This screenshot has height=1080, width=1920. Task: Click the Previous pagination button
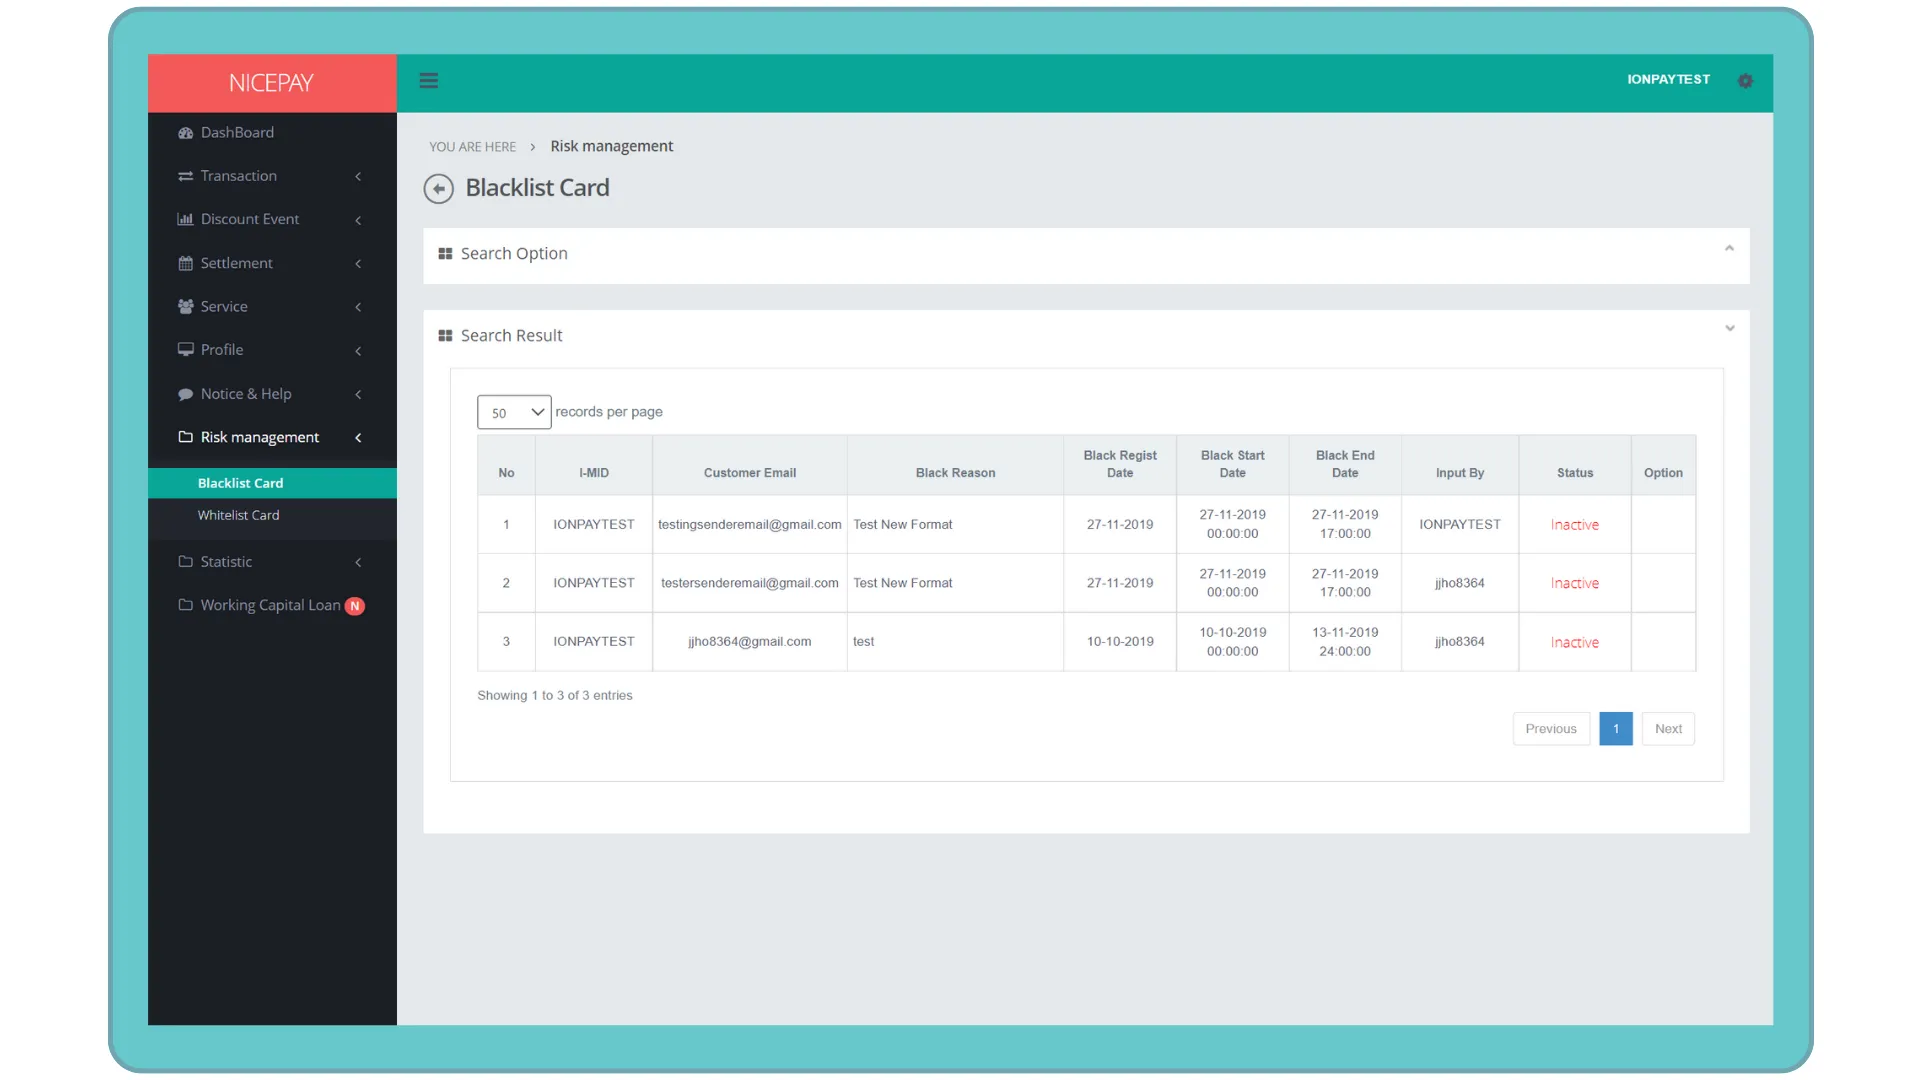click(x=1549, y=728)
